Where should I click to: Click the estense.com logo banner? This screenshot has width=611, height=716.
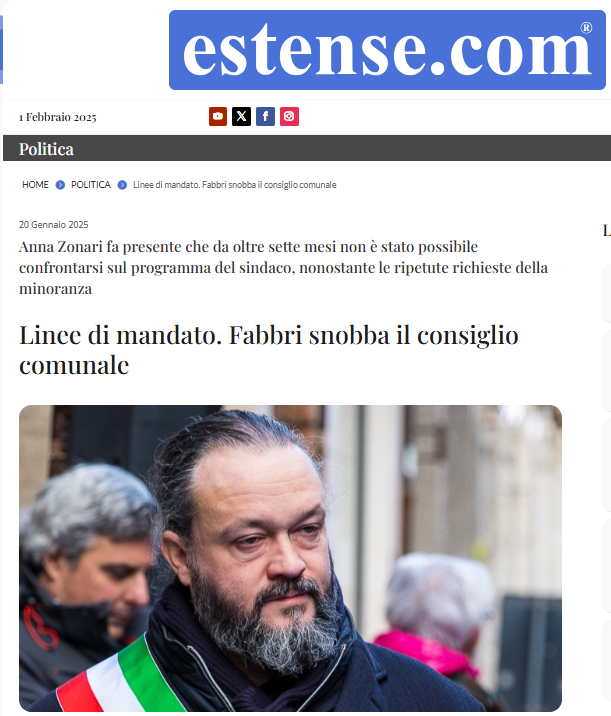click(387, 50)
